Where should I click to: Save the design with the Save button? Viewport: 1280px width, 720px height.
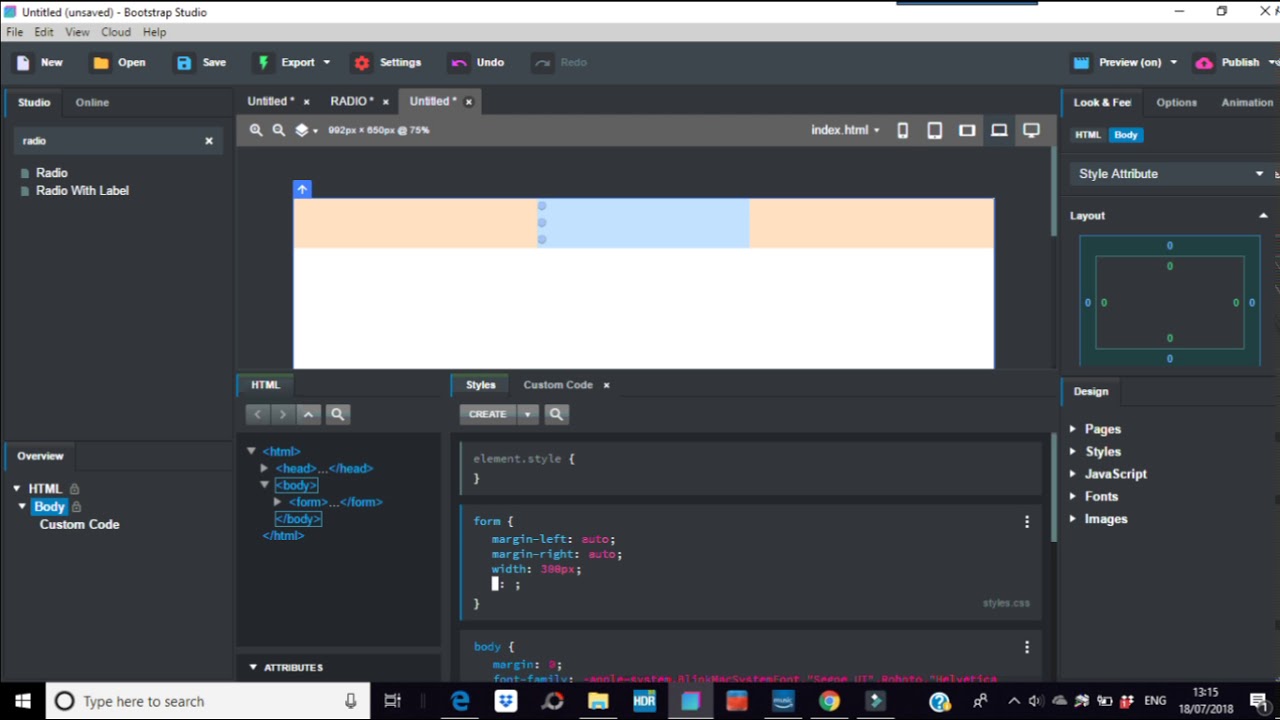[x=201, y=62]
